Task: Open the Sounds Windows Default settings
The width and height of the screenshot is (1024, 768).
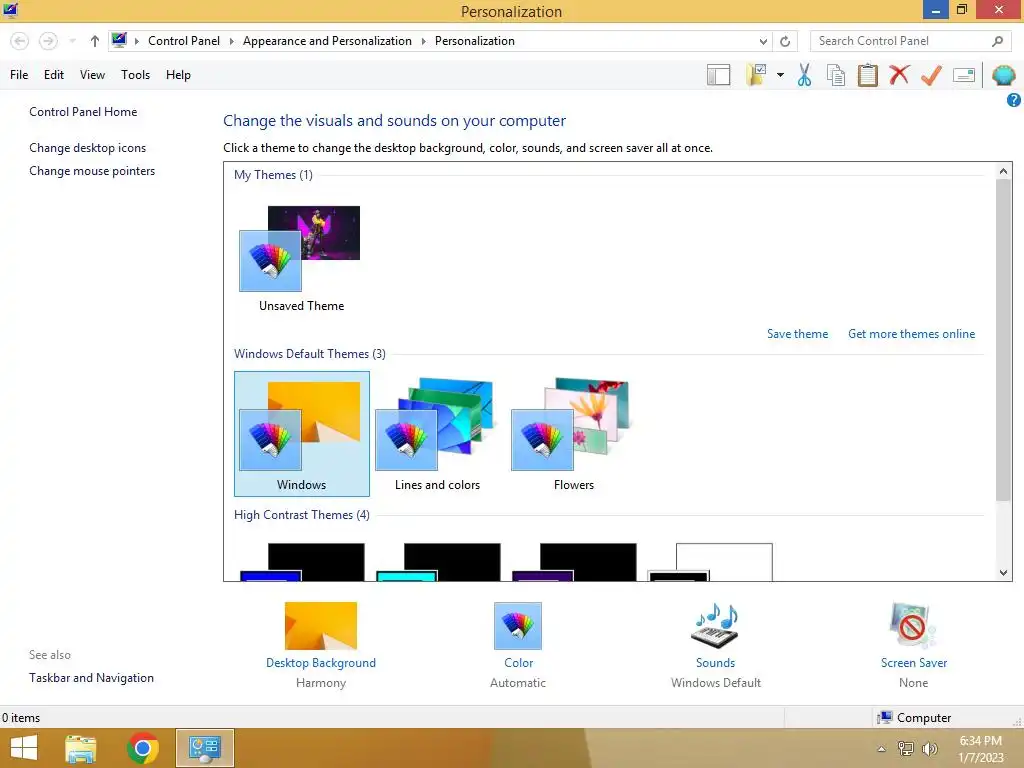Action: click(715, 645)
